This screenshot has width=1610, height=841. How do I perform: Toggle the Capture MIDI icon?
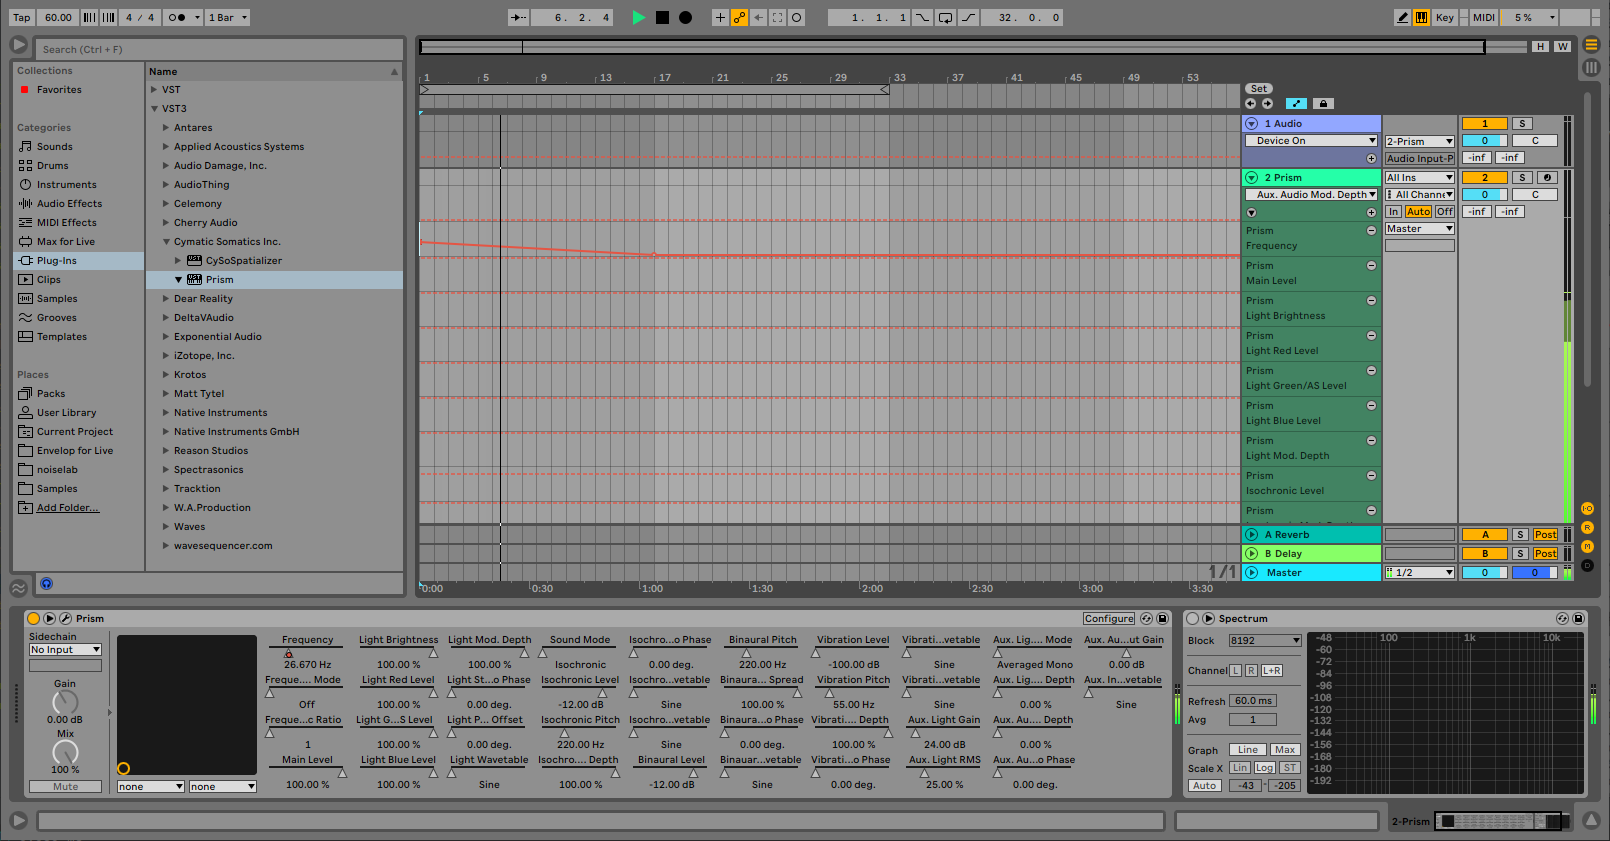pyautogui.click(x=777, y=17)
